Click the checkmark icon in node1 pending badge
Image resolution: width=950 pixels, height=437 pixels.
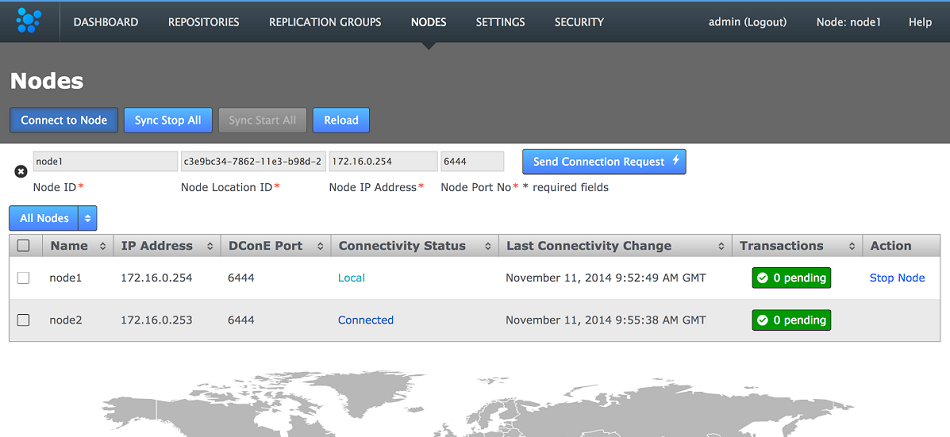coord(763,278)
